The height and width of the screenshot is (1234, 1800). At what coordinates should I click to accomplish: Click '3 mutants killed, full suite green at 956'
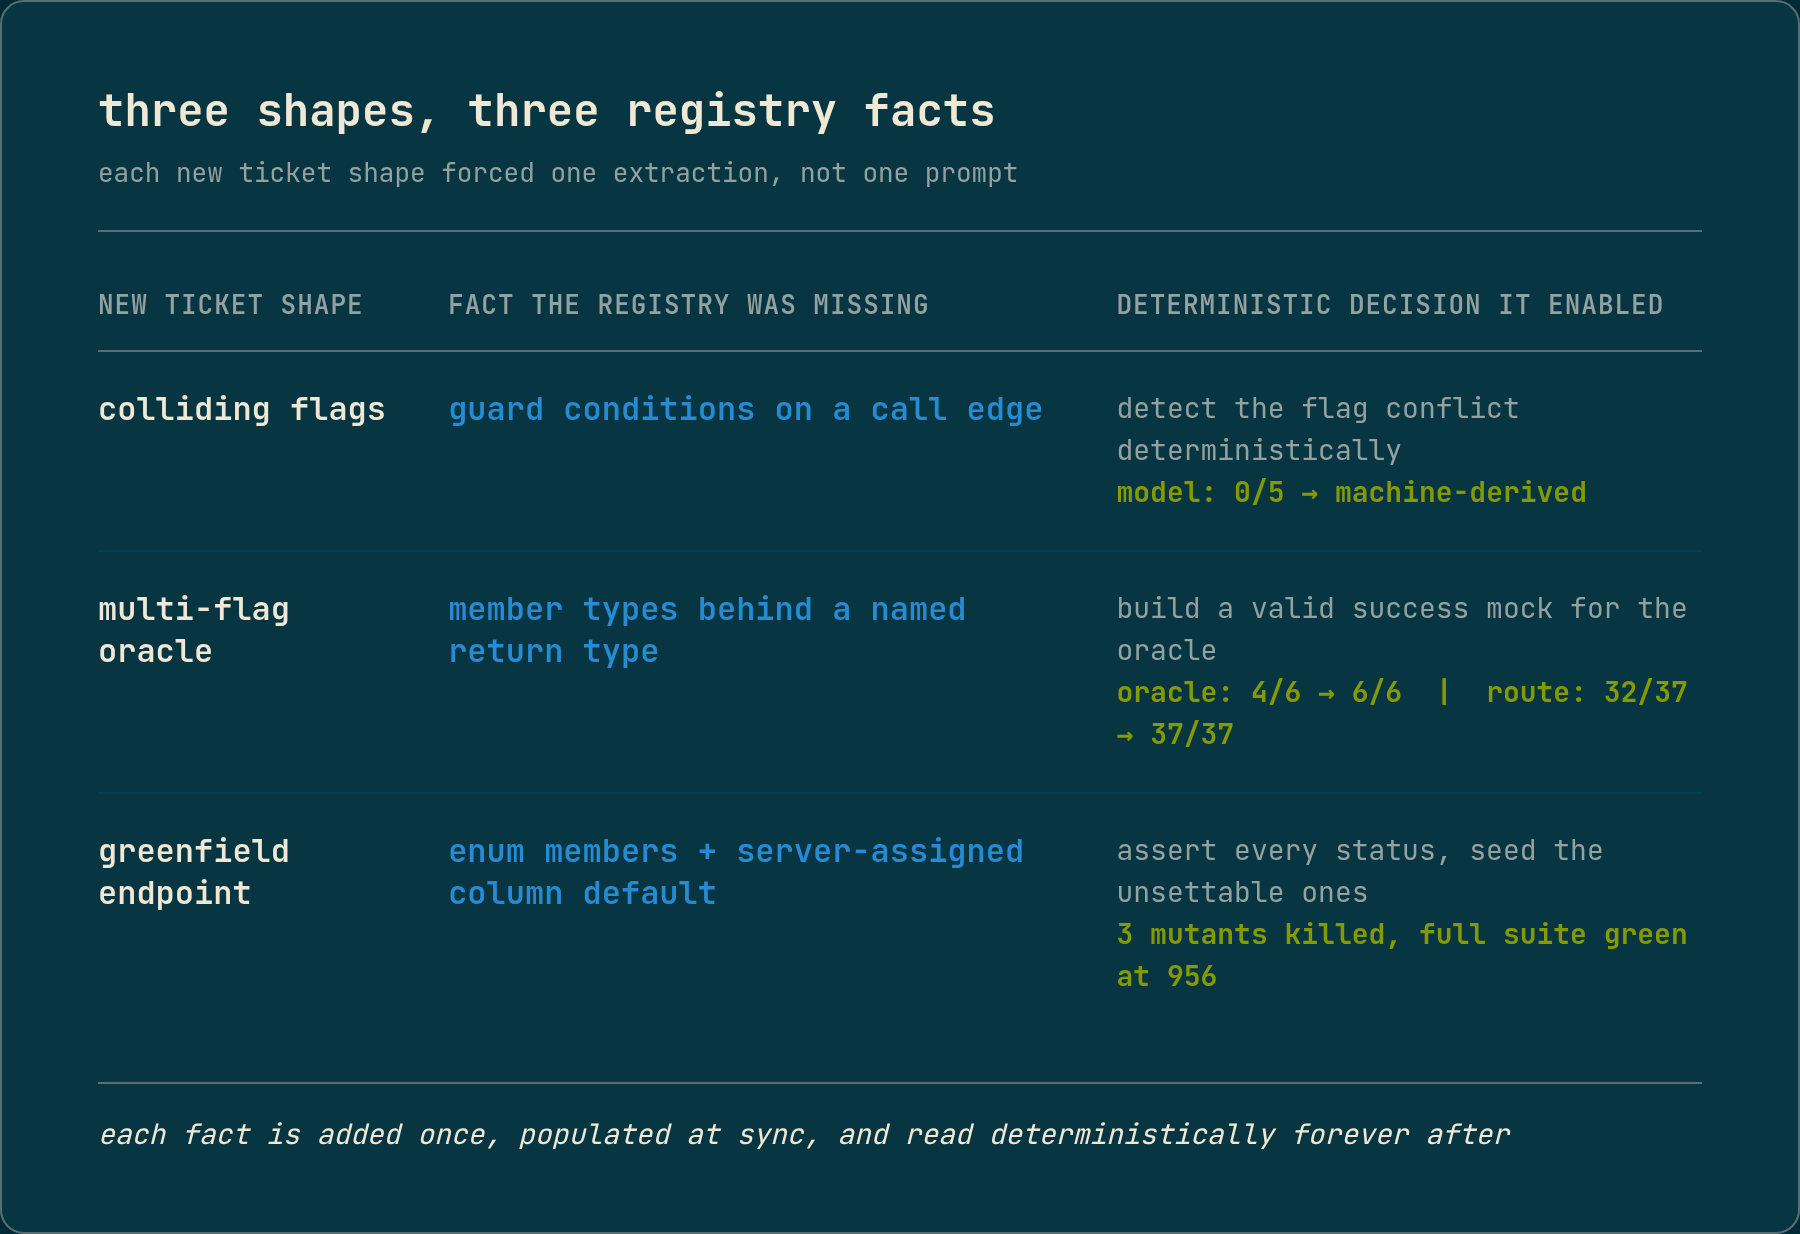pyautogui.click(x=1402, y=955)
